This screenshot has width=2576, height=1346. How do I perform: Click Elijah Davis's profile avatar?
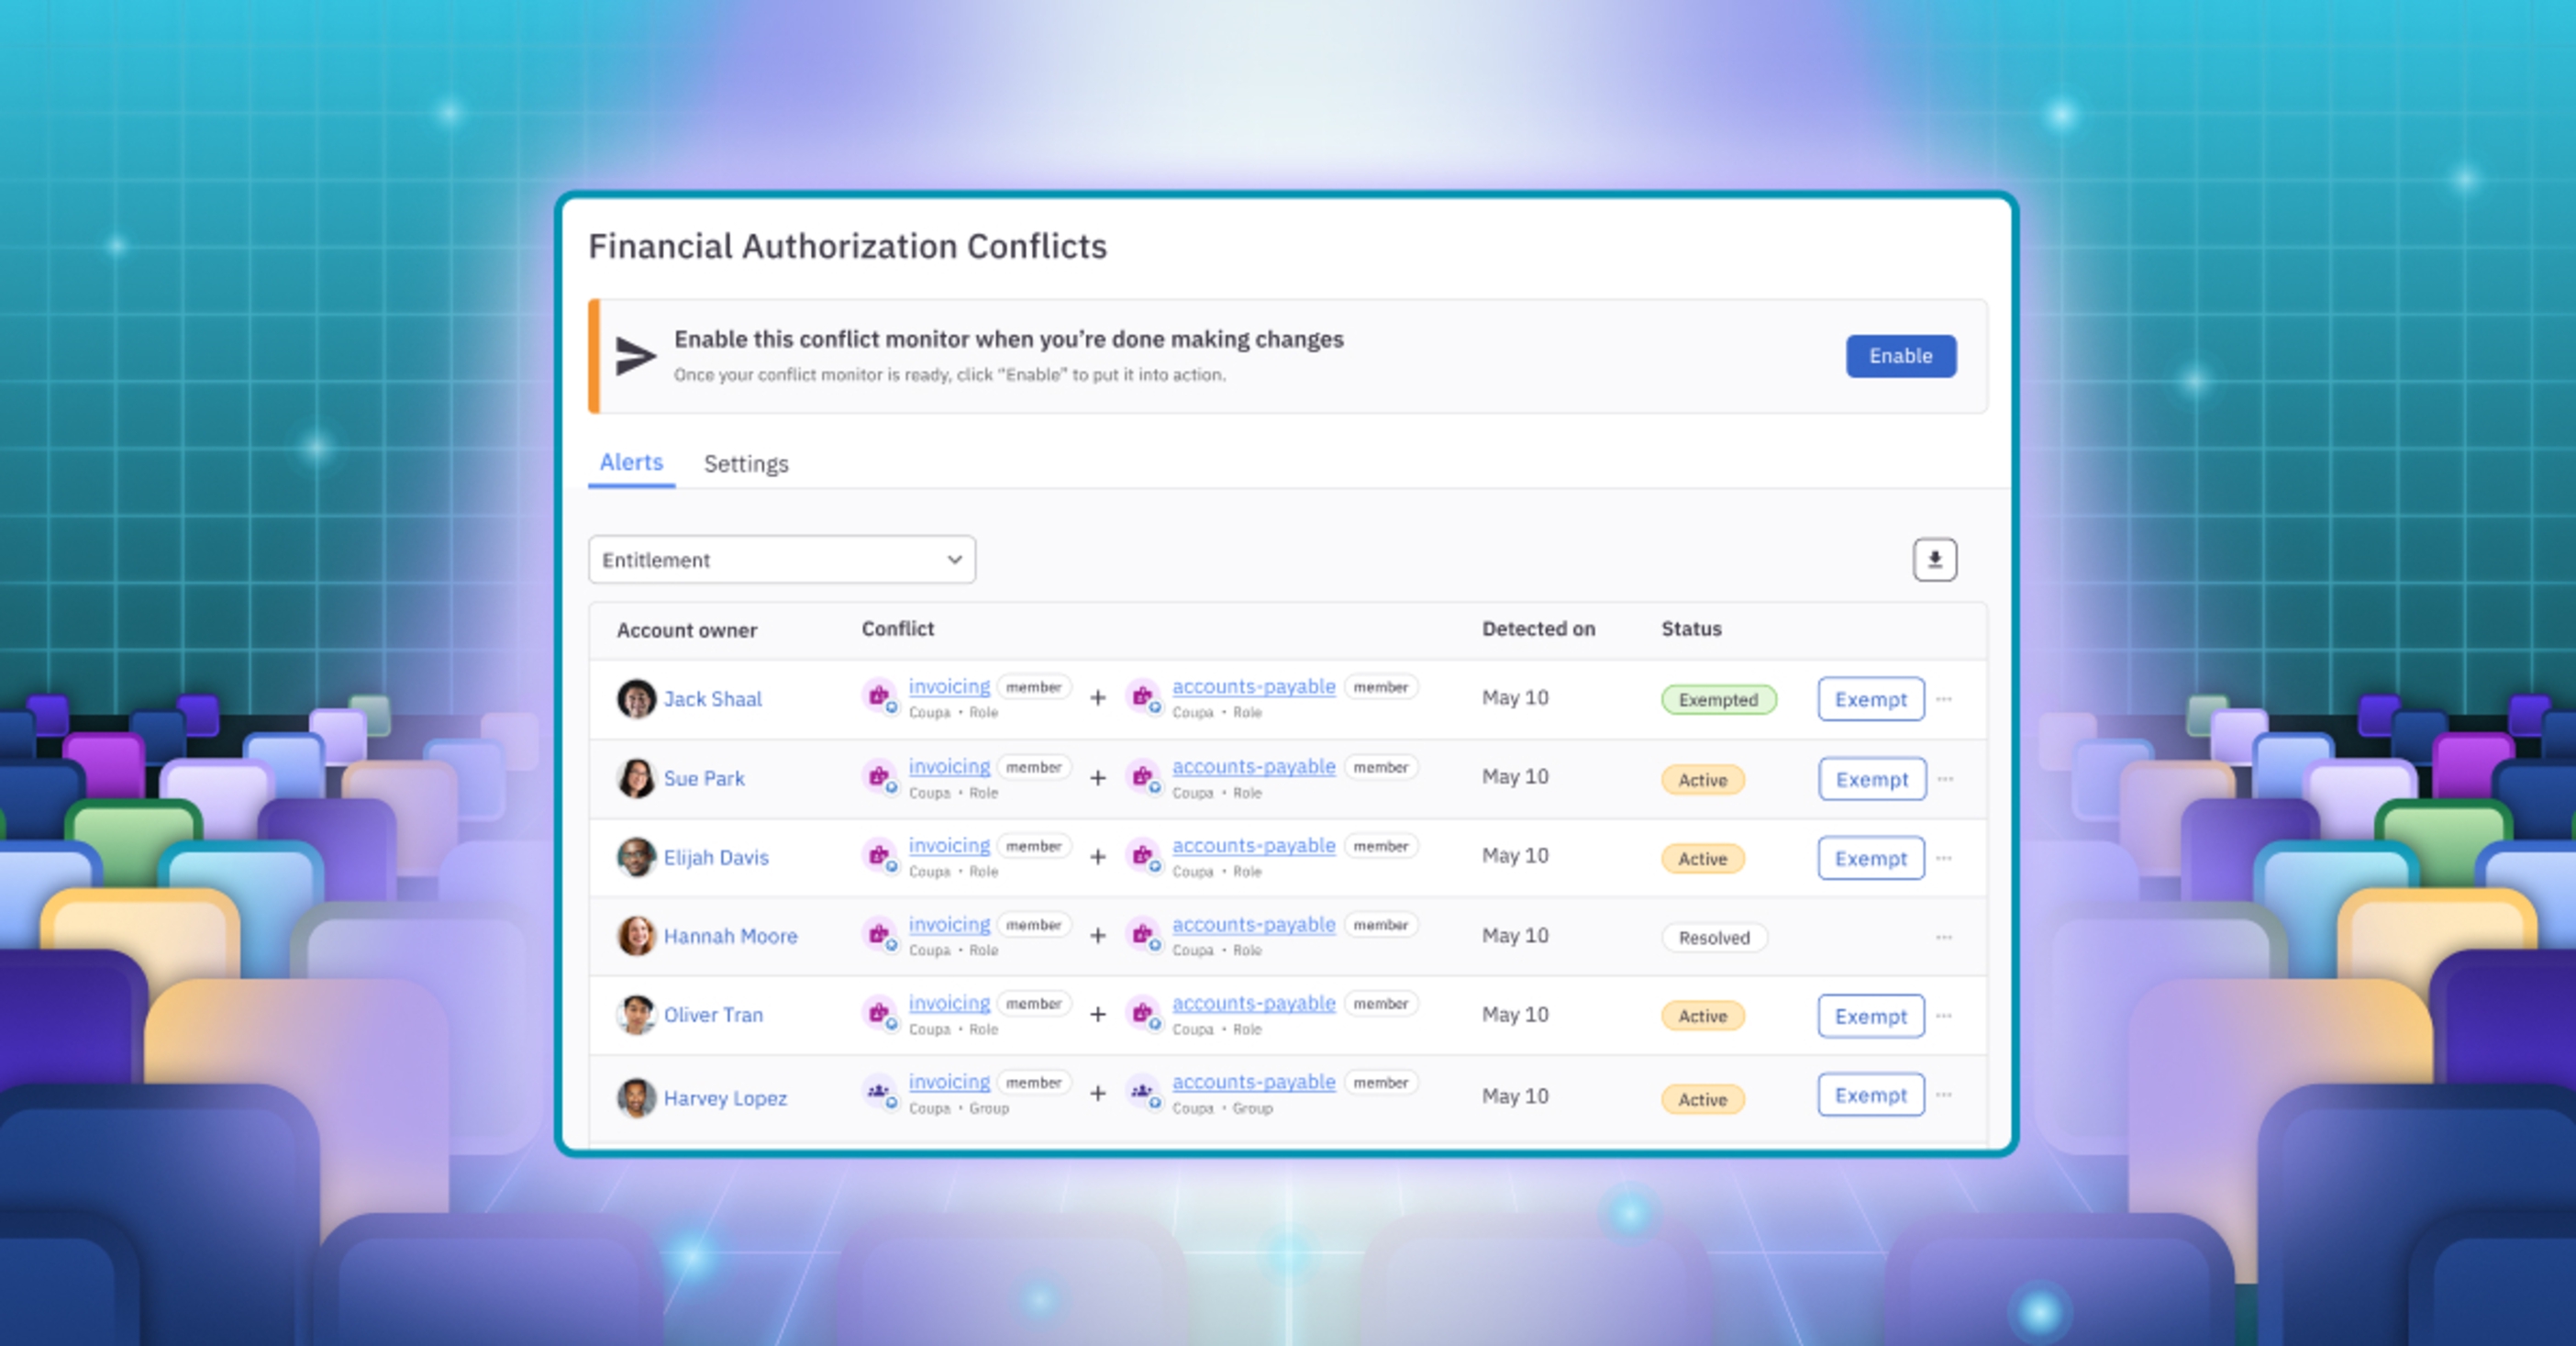coord(637,857)
